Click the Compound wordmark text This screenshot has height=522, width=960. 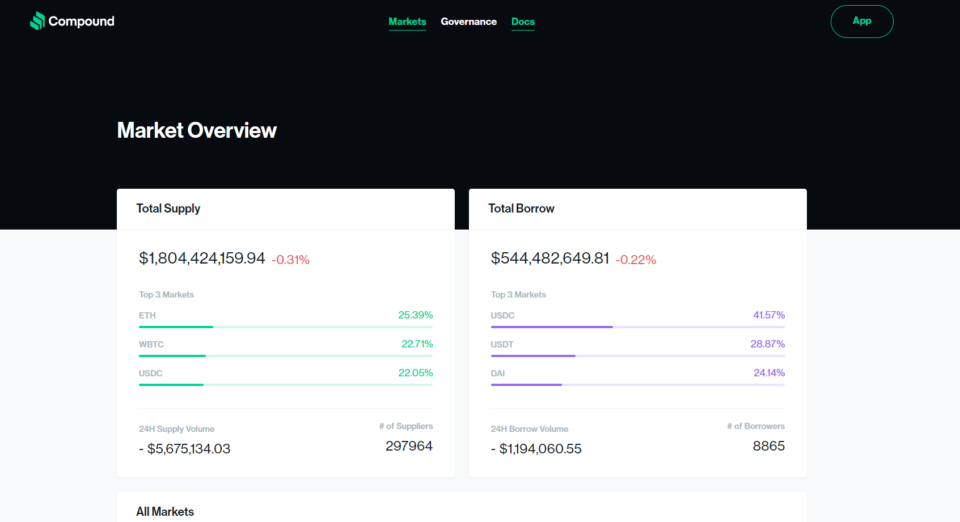pos(81,21)
